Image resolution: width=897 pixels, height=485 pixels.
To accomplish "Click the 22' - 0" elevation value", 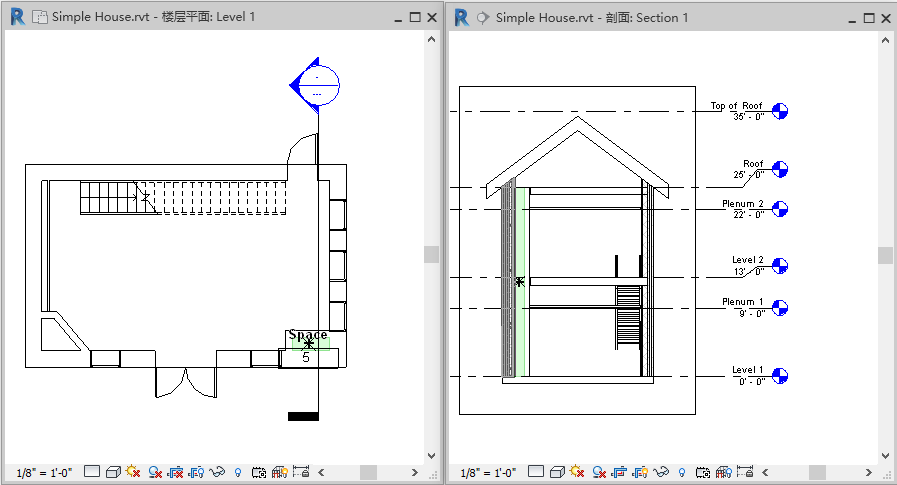I will pos(749,214).
